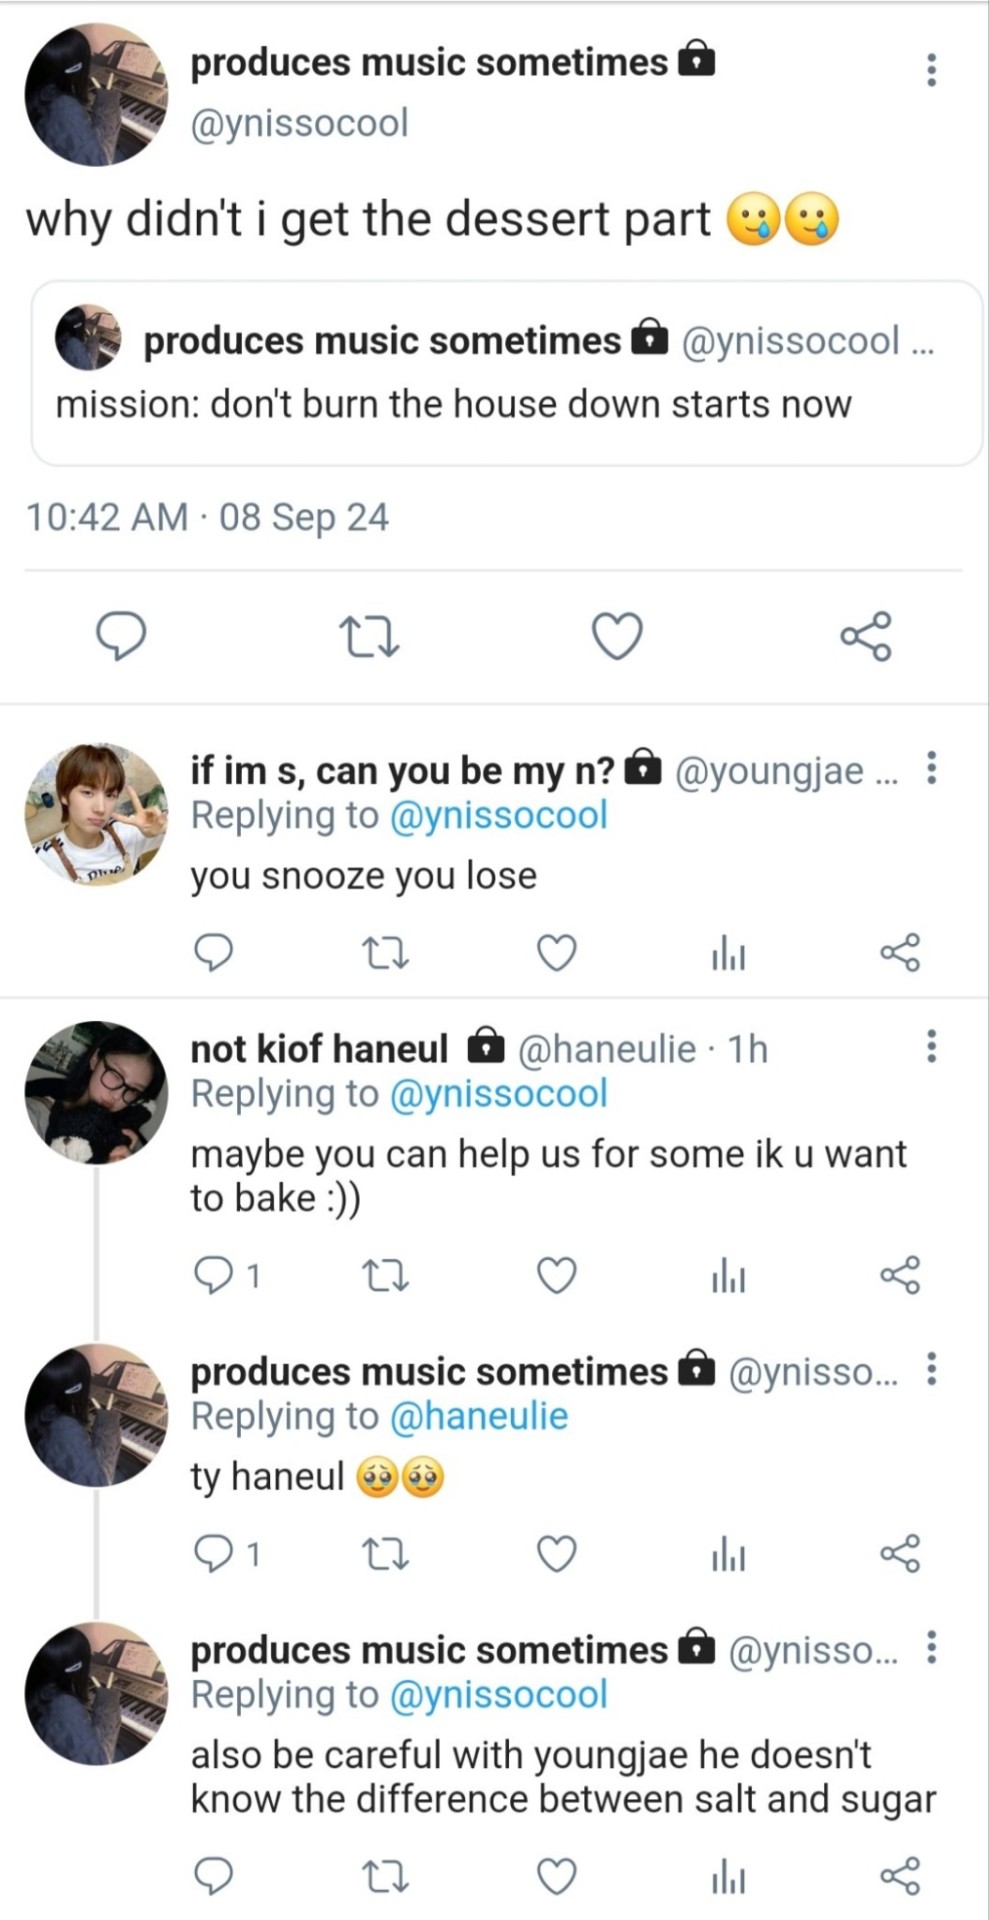Open more options for main tweet
This screenshot has height=1920, width=989.
pos(931,70)
